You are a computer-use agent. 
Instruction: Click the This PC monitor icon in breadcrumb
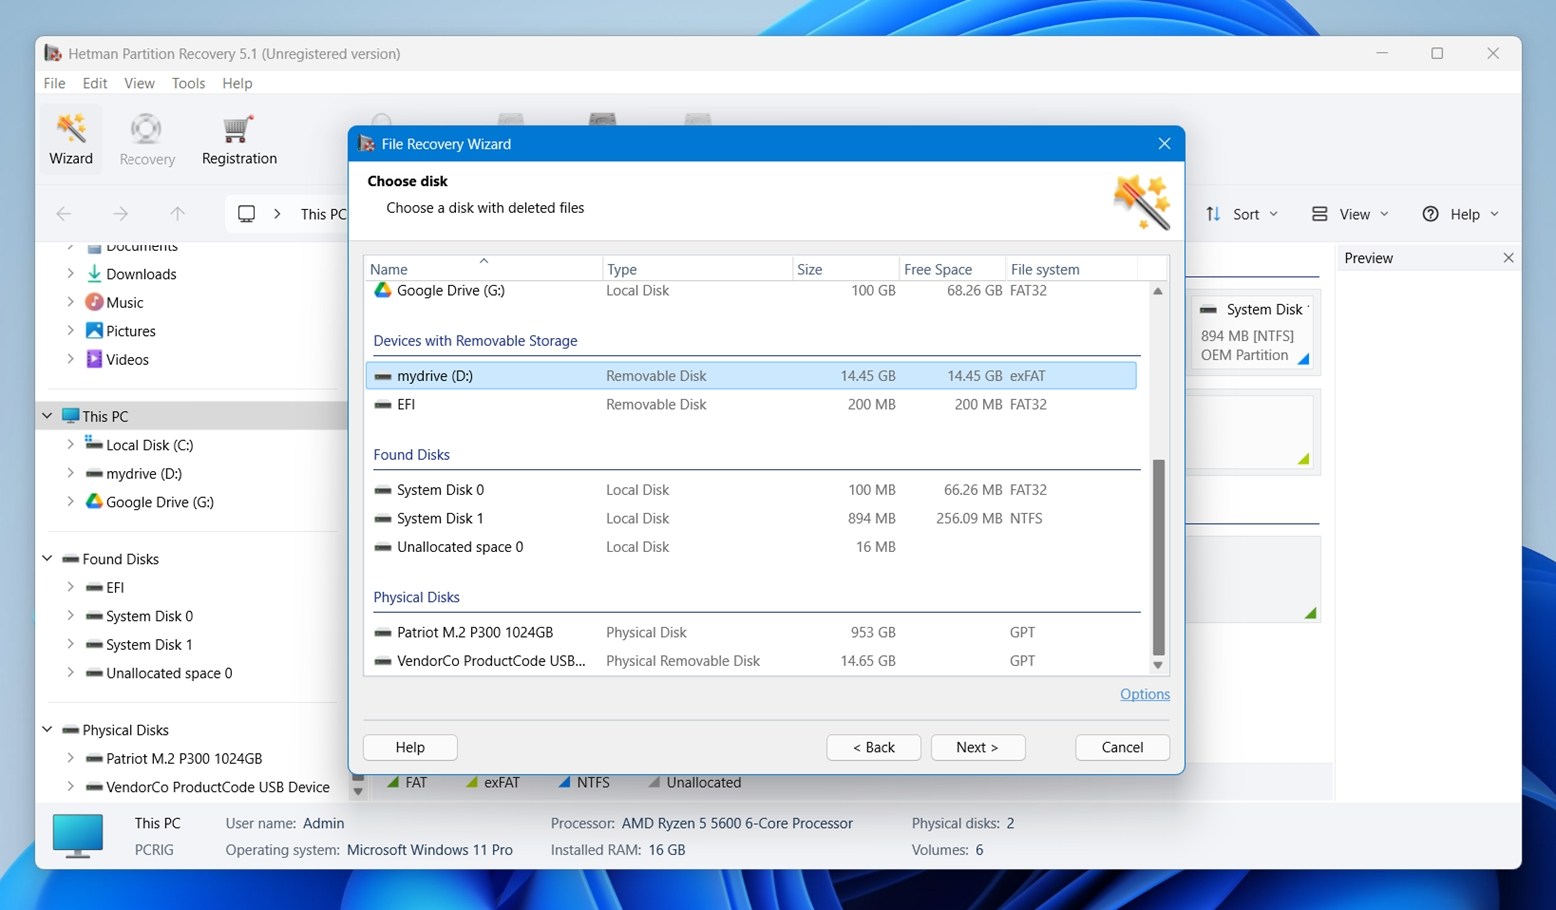tap(245, 213)
